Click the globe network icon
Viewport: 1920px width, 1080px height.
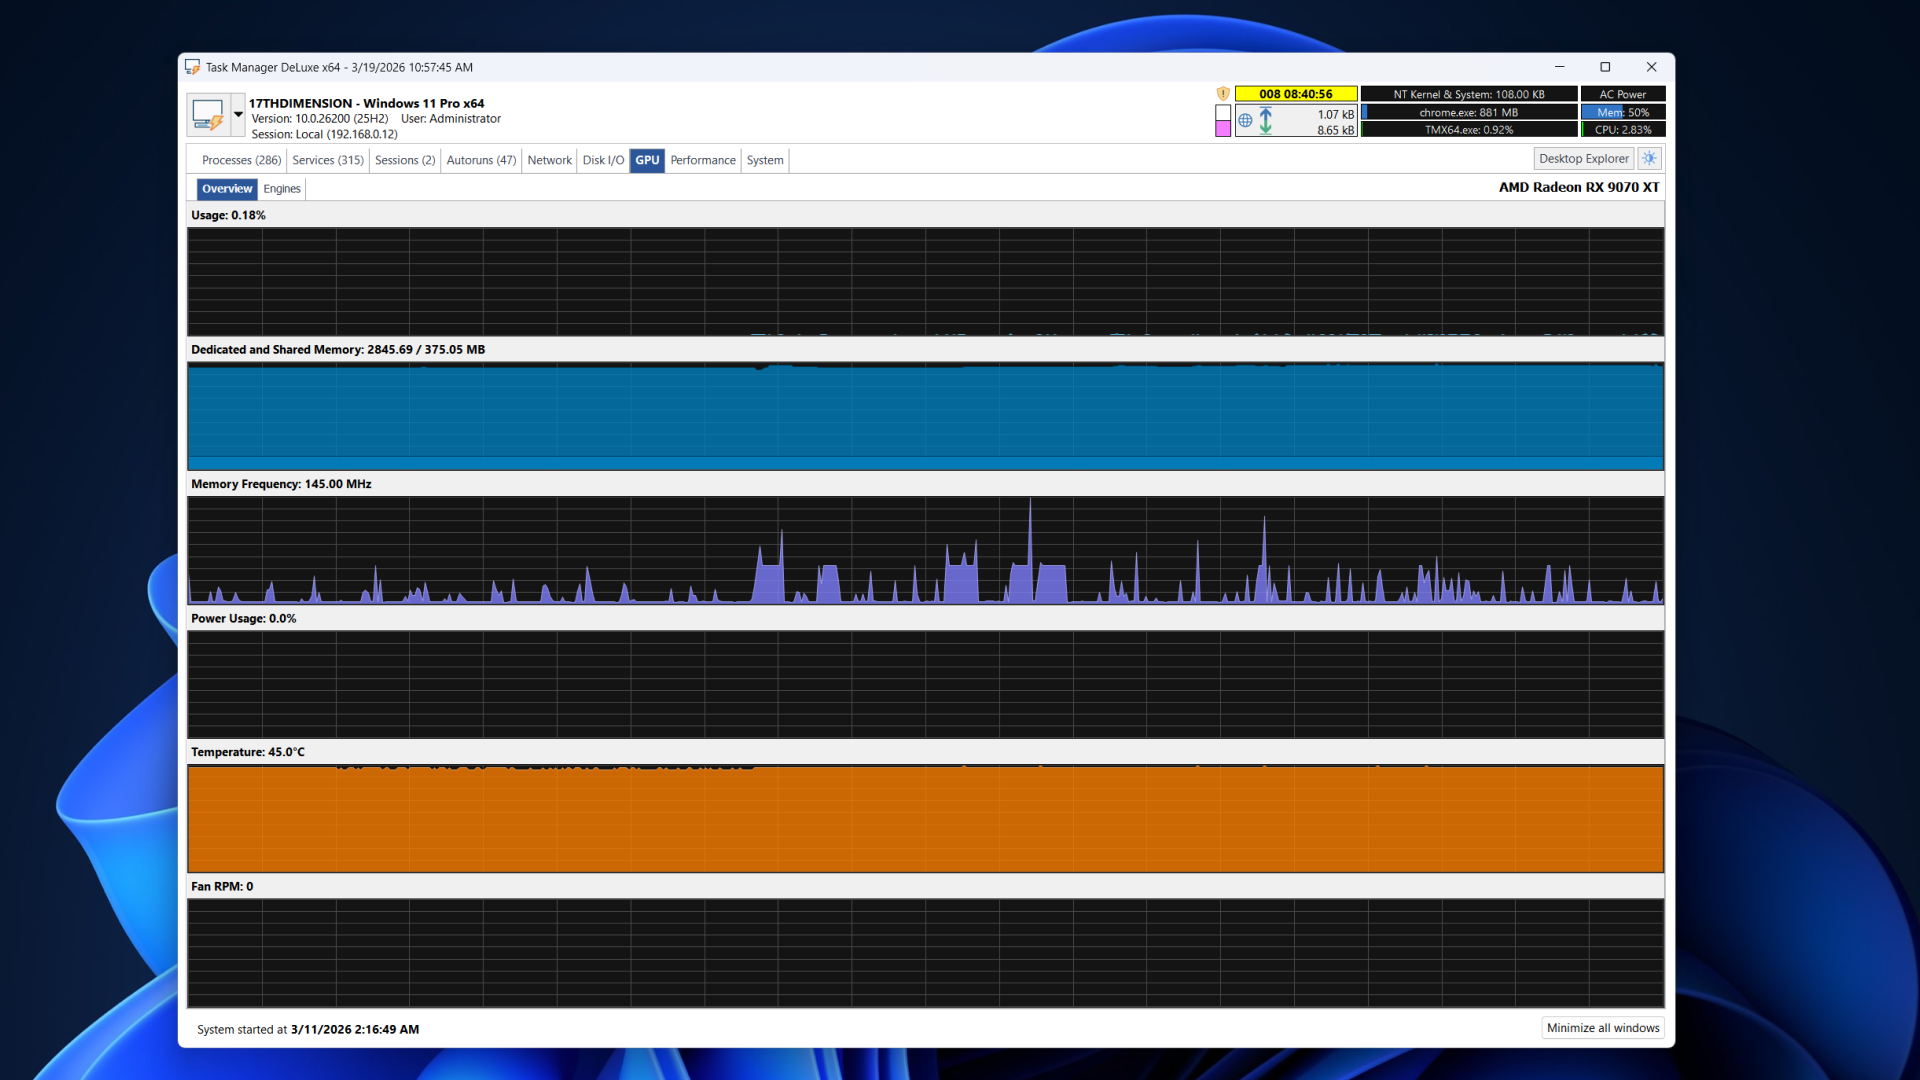[1245, 120]
